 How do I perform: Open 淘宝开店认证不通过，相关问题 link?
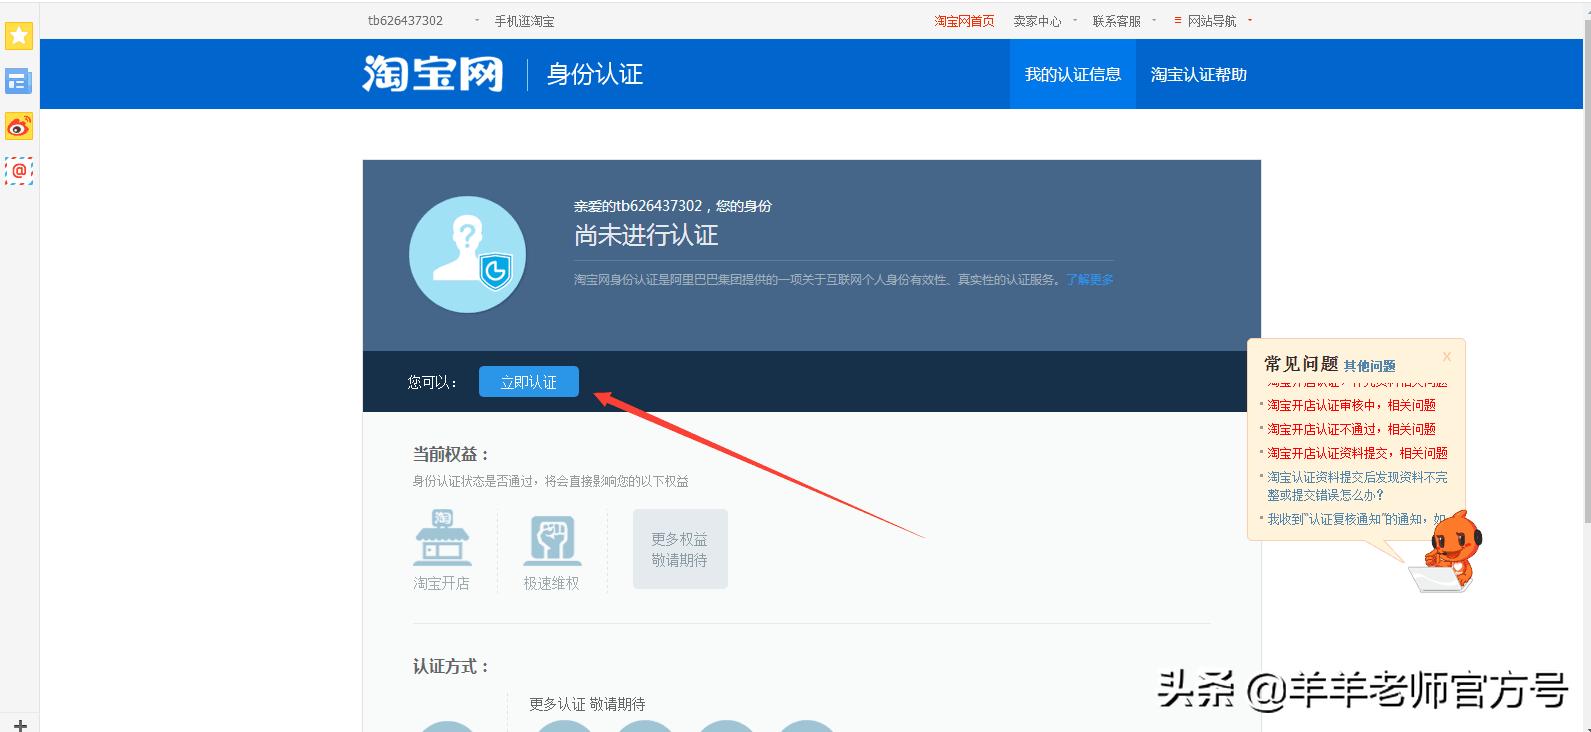pyautogui.click(x=1351, y=429)
